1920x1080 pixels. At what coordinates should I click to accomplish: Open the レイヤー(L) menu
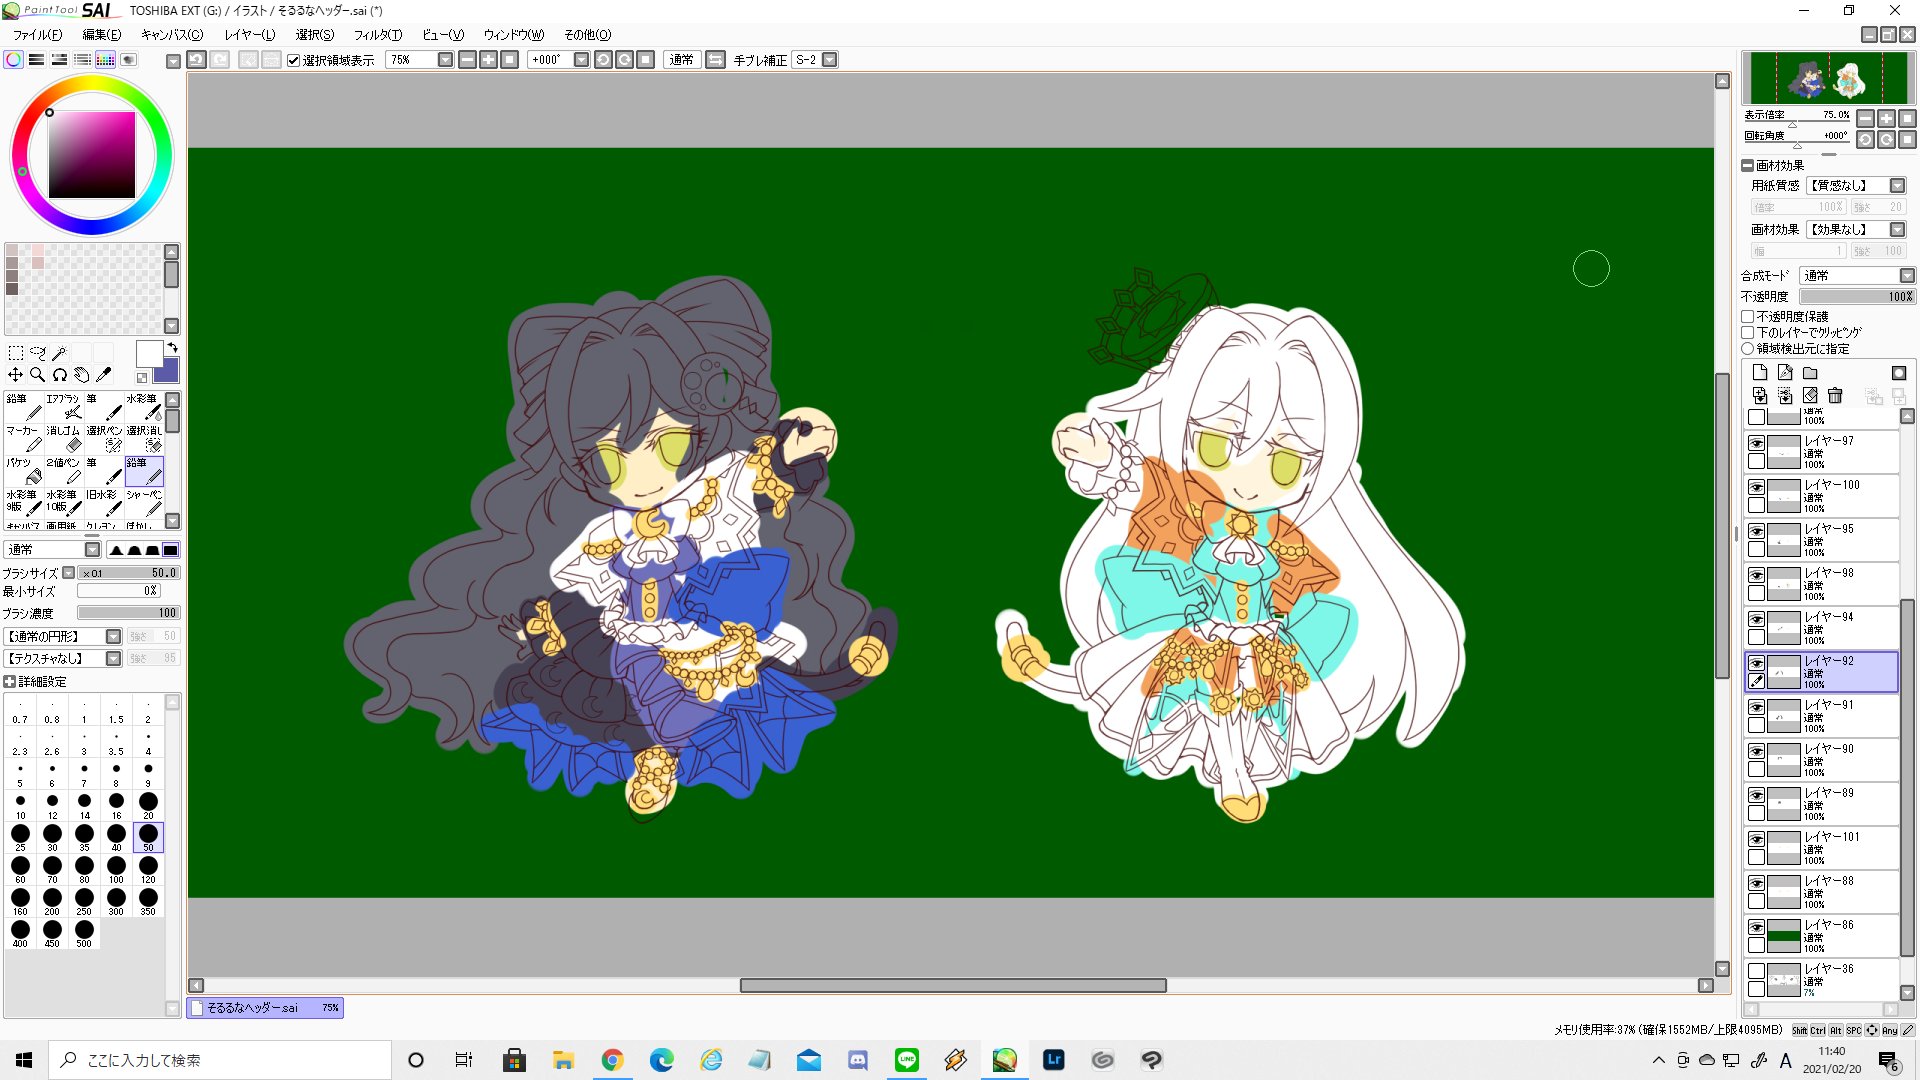[249, 35]
